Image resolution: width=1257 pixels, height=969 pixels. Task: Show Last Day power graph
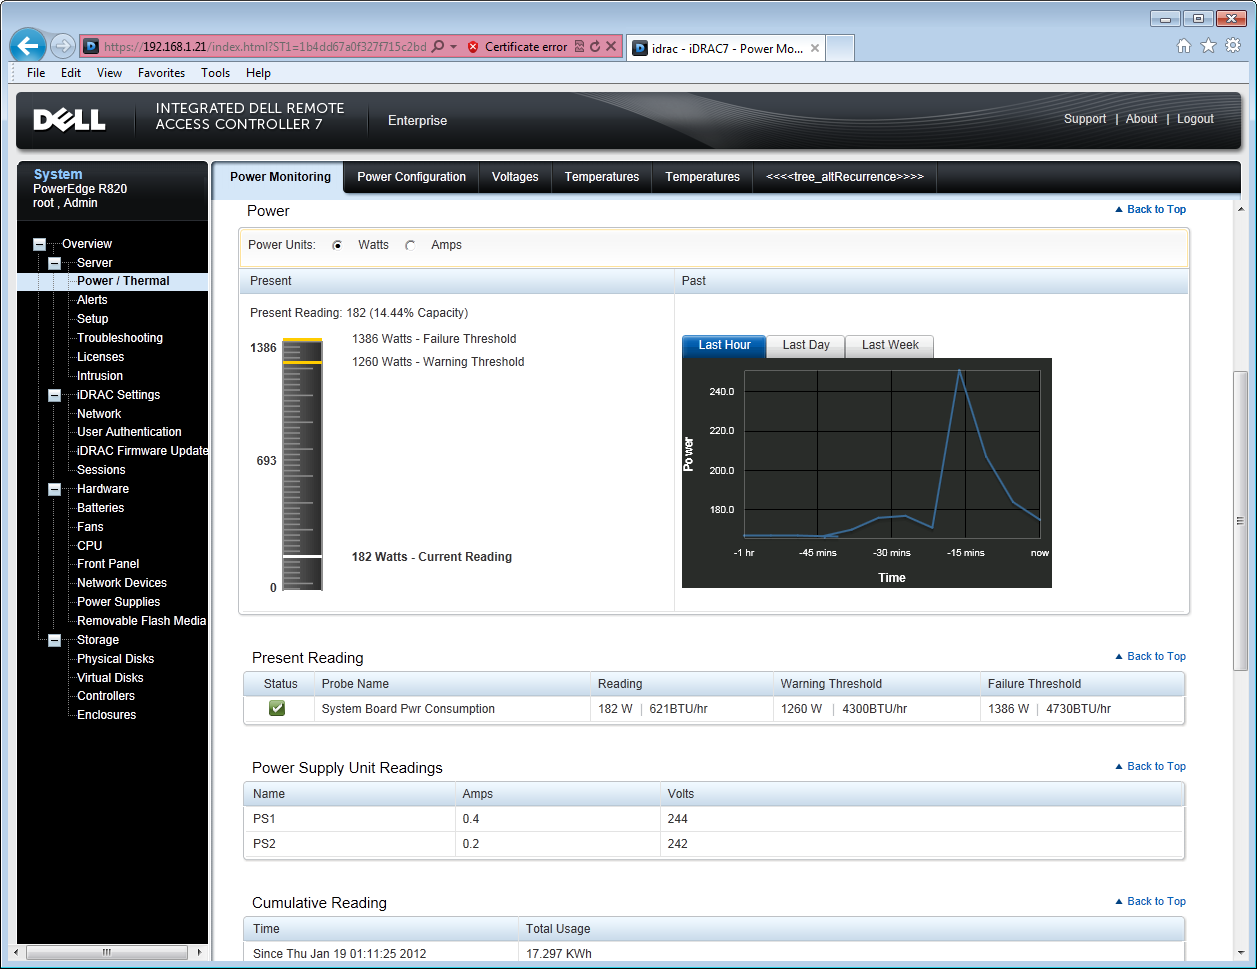[x=806, y=345]
